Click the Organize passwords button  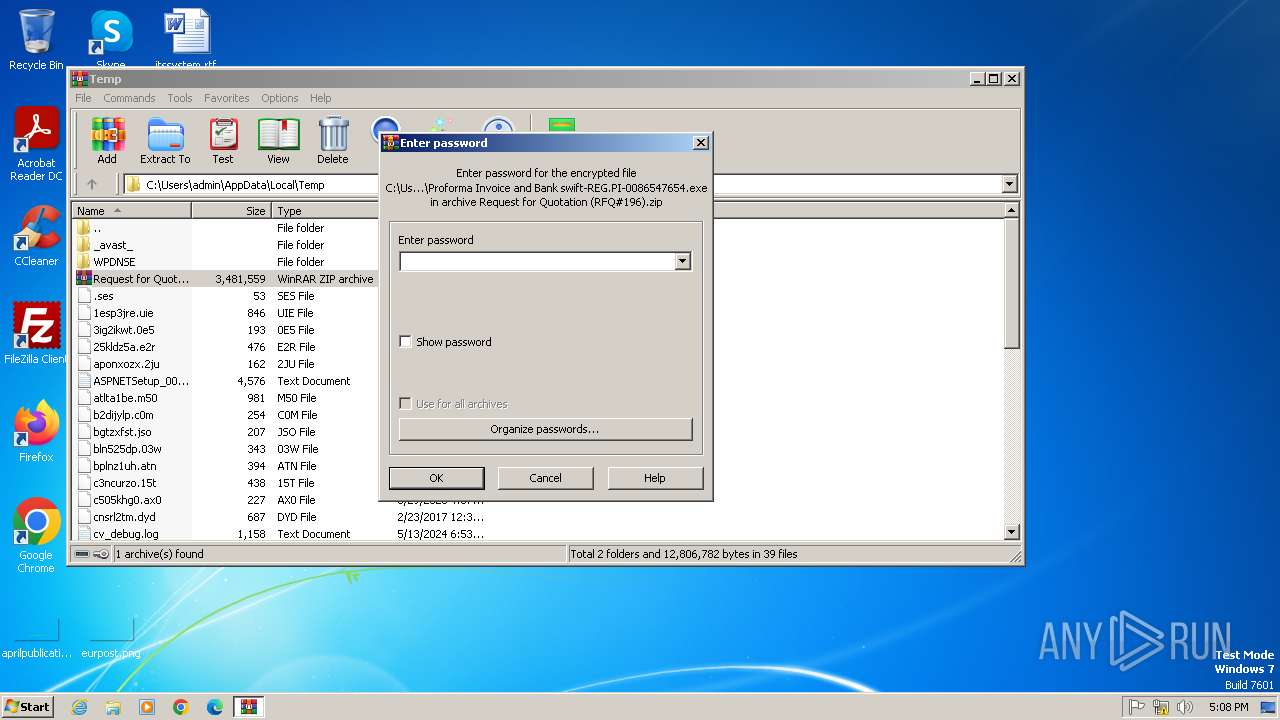(545, 429)
